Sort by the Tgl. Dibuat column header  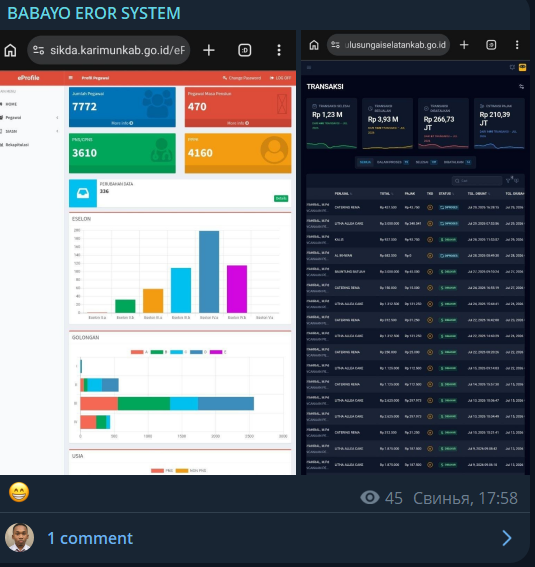coord(479,194)
